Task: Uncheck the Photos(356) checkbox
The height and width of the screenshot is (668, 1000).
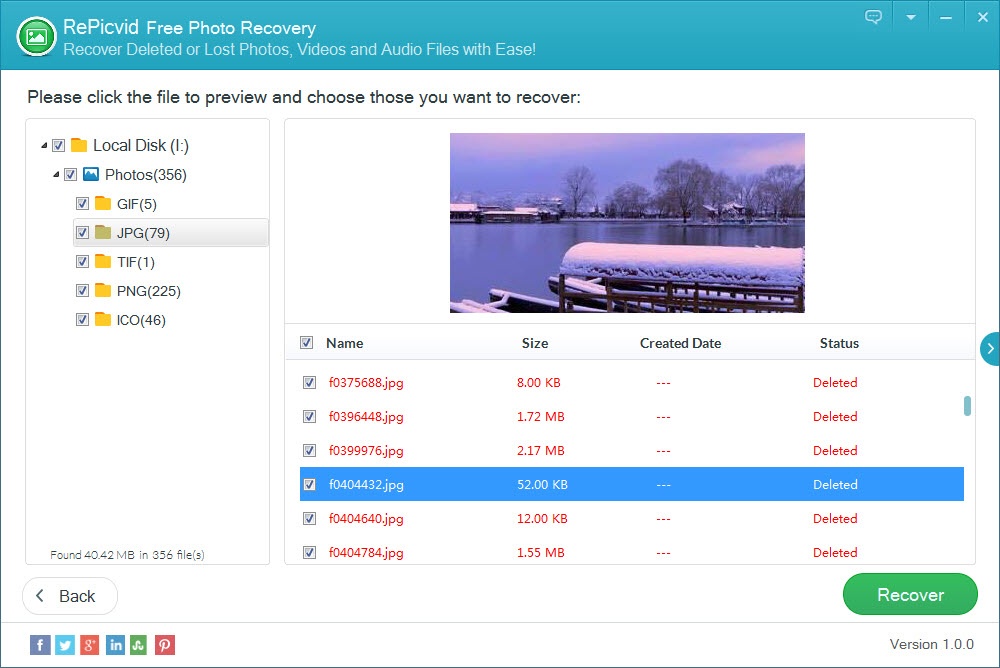Action: coord(71,174)
